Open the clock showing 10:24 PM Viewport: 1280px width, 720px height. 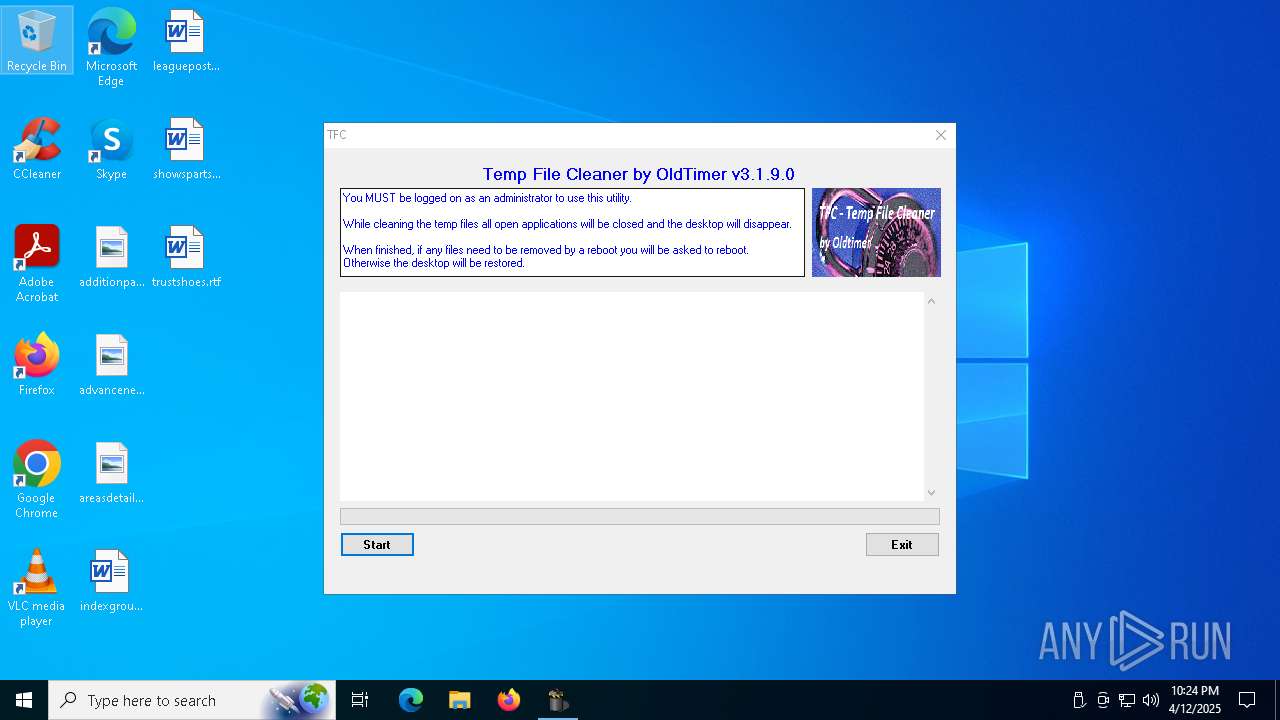1195,700
